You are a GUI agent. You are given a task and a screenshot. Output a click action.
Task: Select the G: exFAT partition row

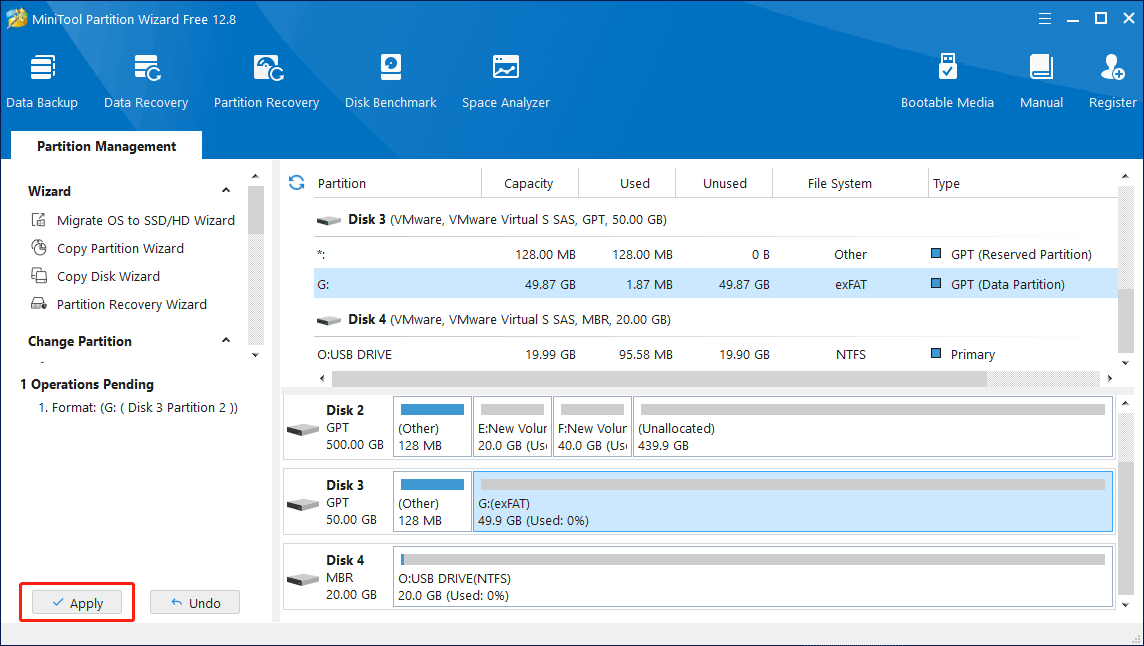(716, 284)
